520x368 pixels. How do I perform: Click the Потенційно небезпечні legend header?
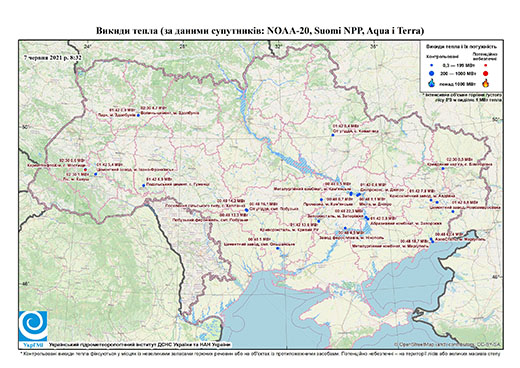click(485, 56)
